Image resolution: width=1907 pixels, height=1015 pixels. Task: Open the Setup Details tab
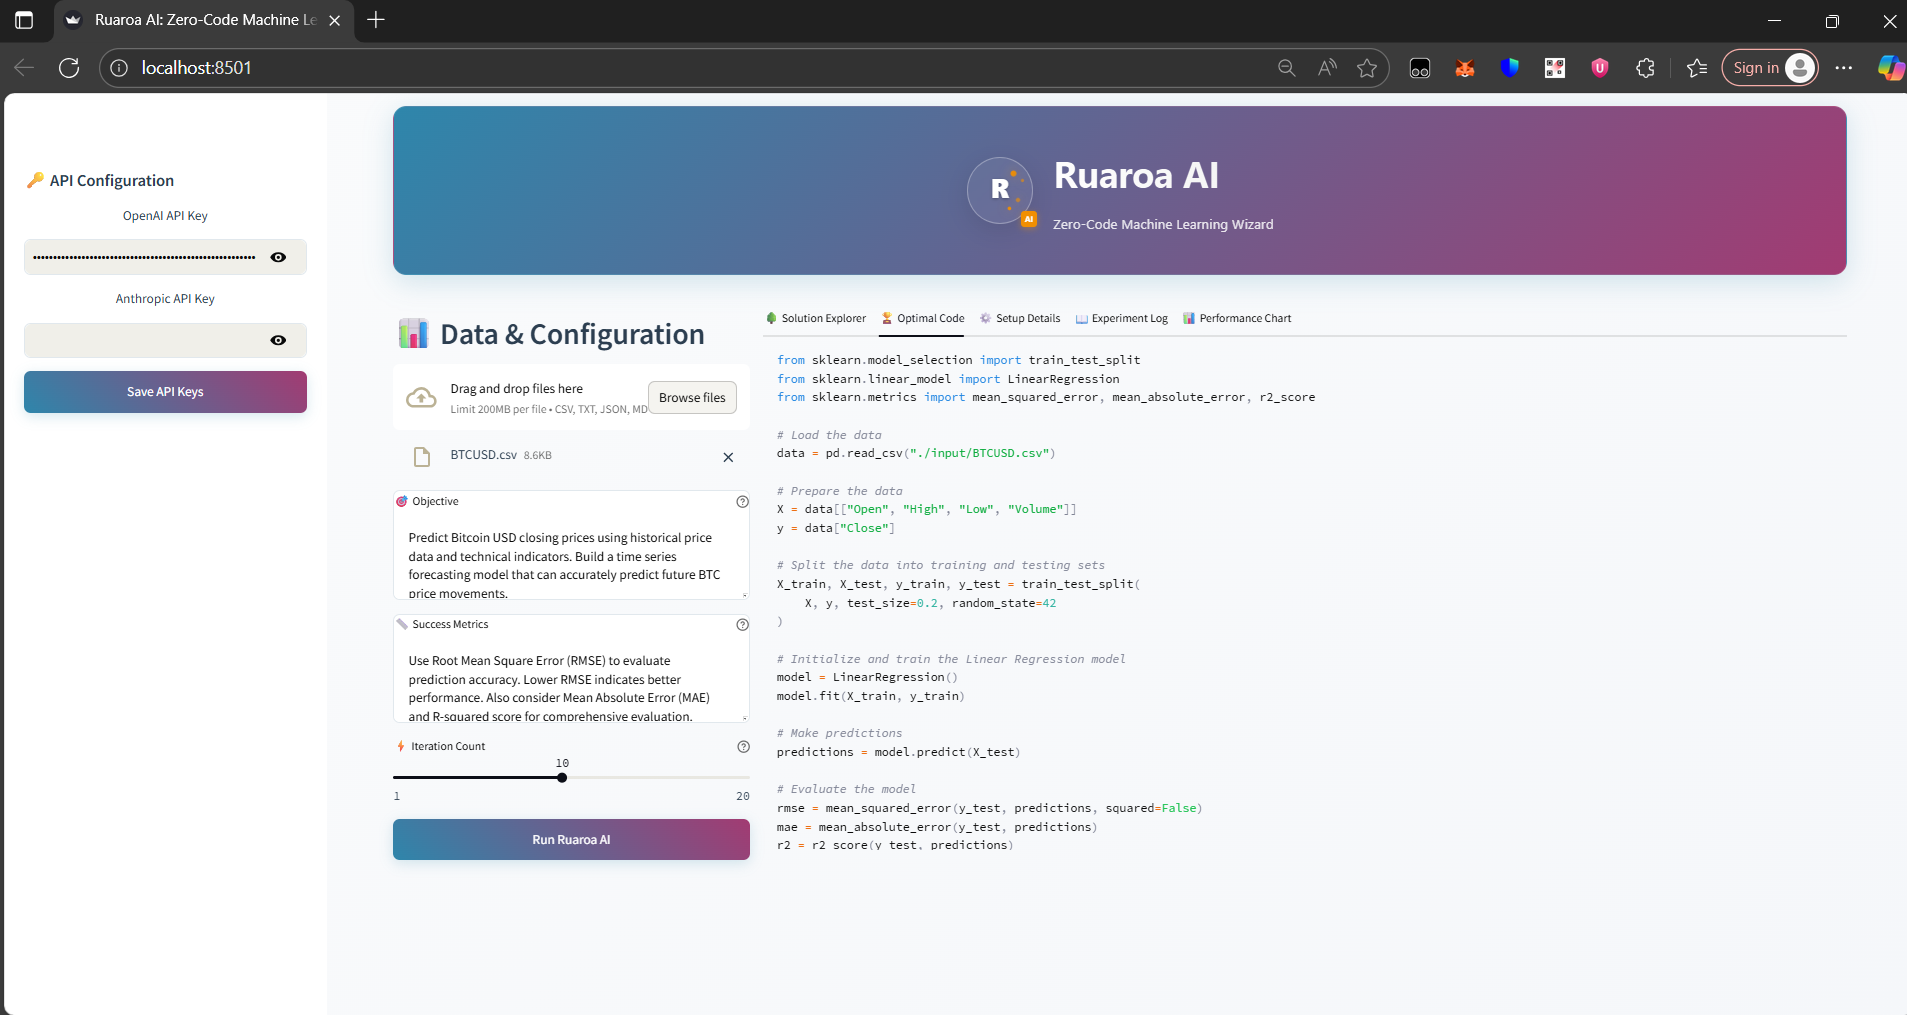(x=1020, y=318)
